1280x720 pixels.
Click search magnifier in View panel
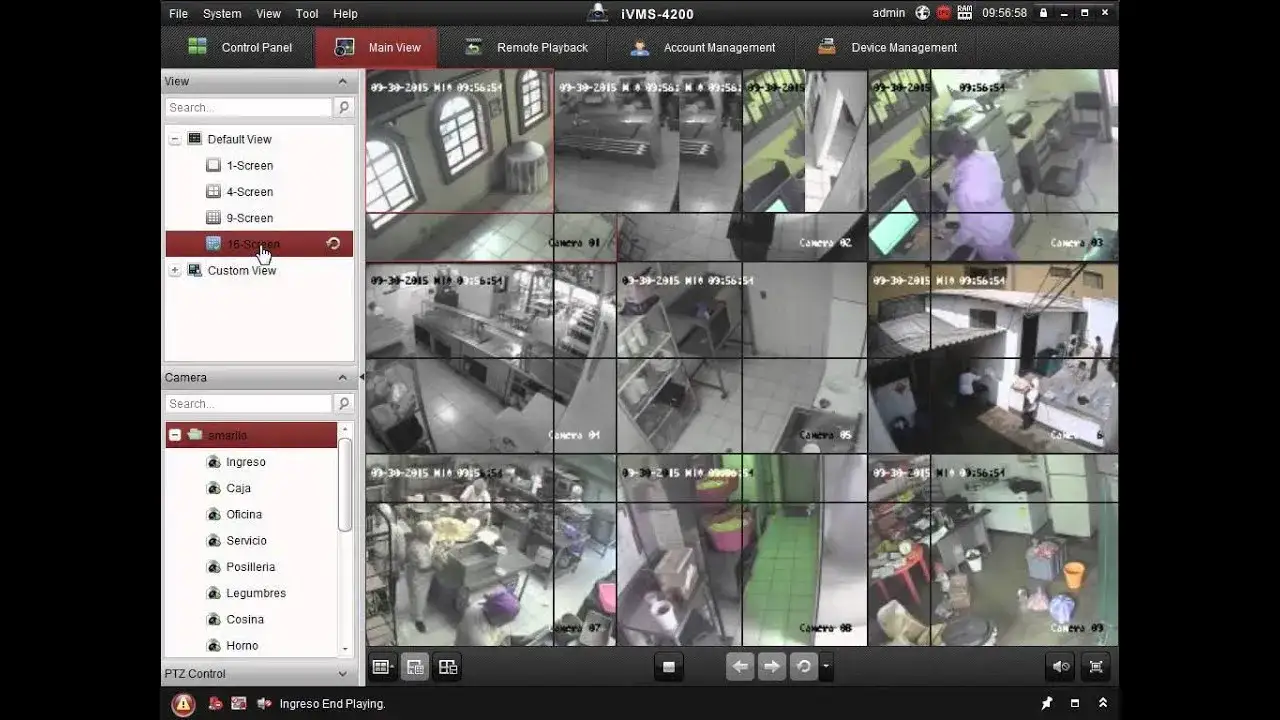(344, 107)
